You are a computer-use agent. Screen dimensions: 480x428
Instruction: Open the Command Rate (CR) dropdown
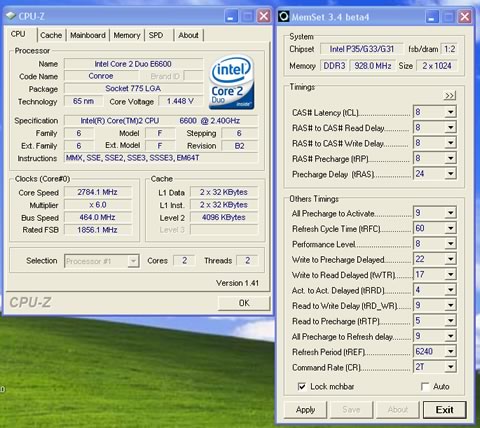click(x=450, y=367)
